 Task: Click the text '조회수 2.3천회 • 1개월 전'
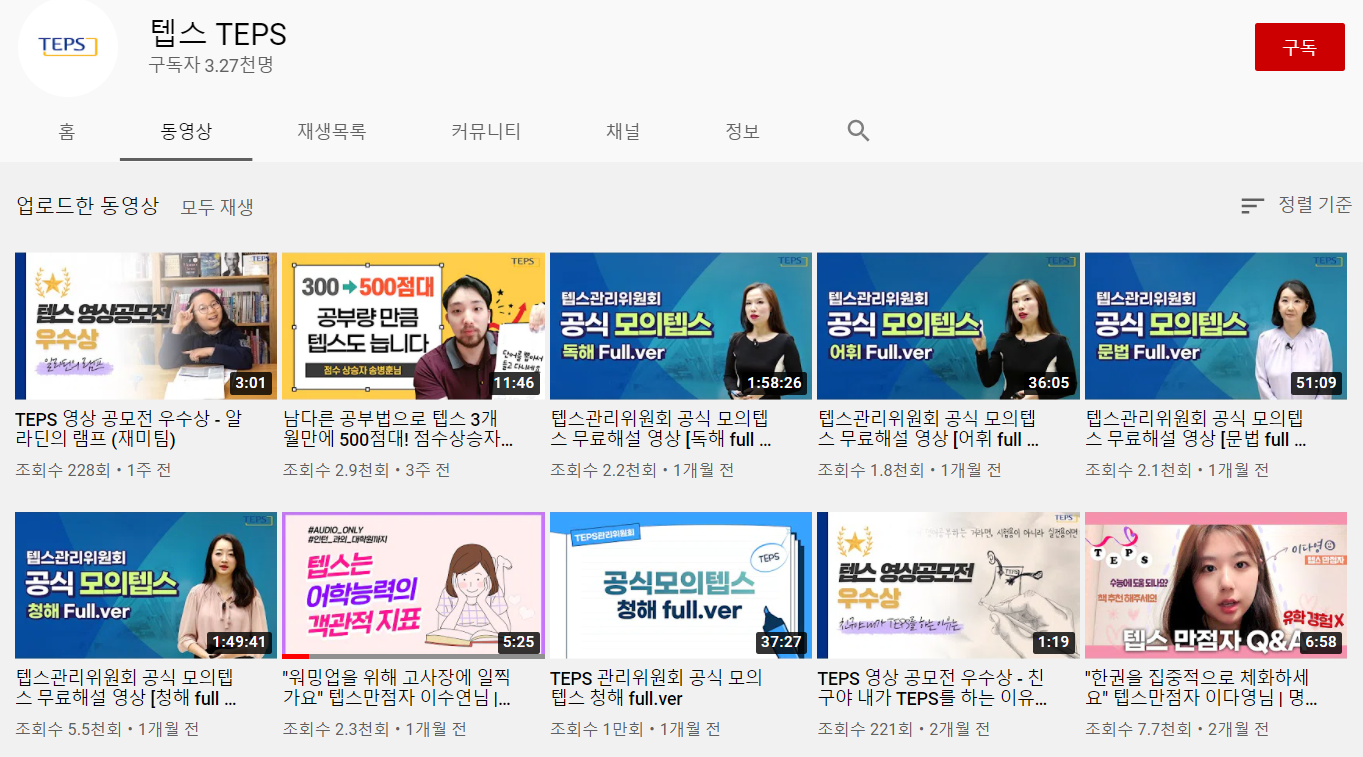coord(375,730)
